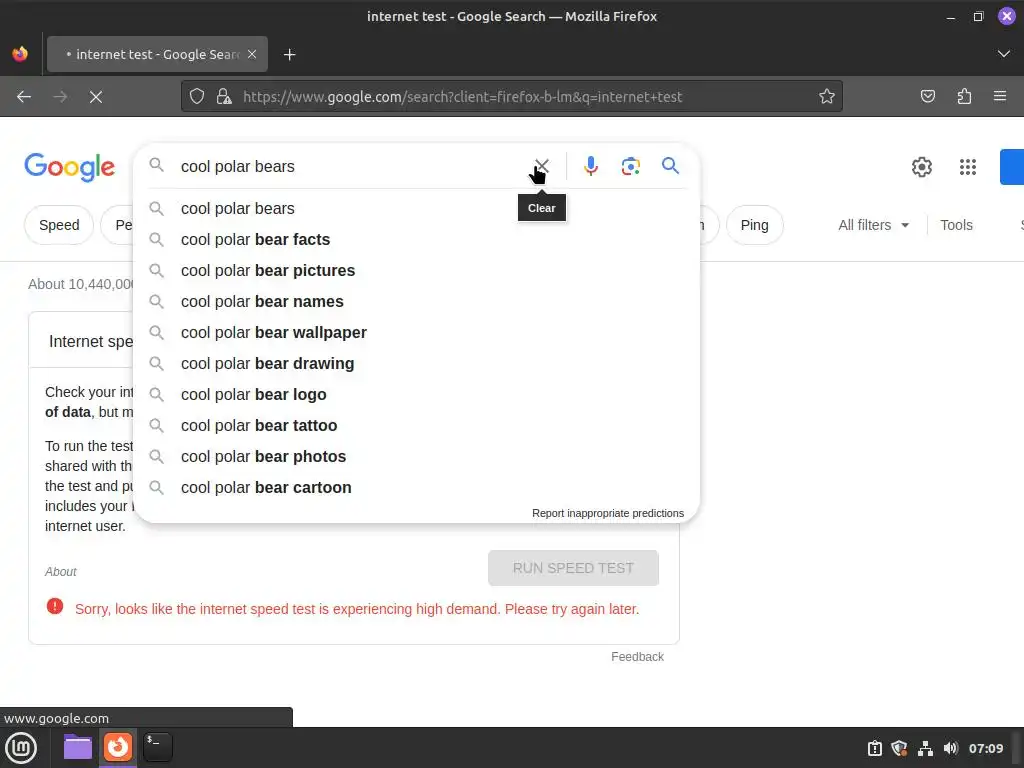This screenshot has width=1024, height=768.
Task: Click the RUN SPEED TEST button
Action: 573,568
